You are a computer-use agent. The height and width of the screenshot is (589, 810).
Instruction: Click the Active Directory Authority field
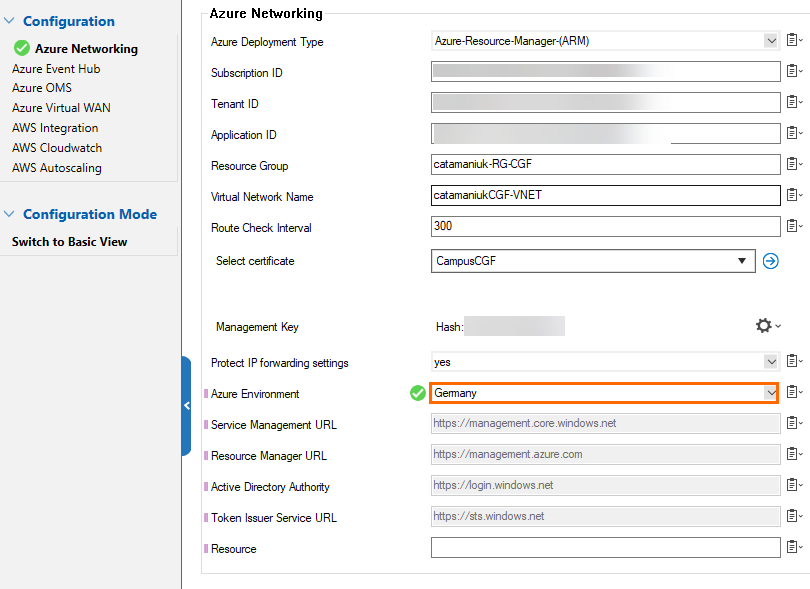[605, 485]
